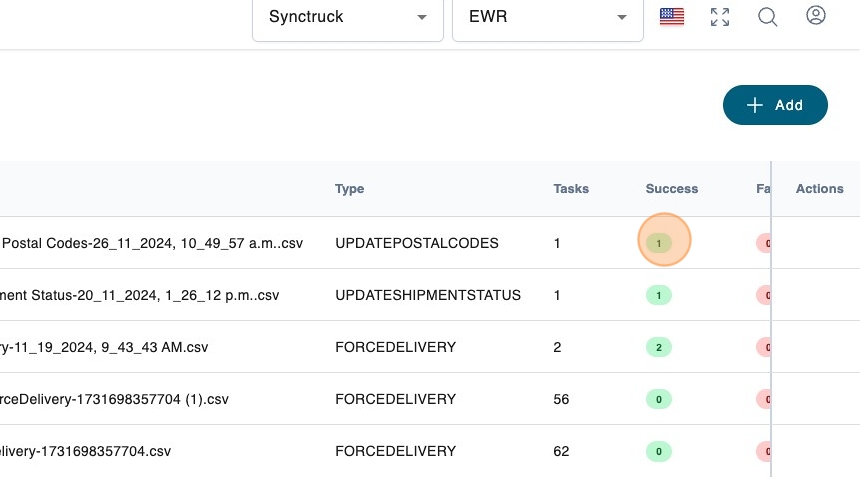Click the UPDATESHIPMENTSTATUS type cell
The width and height of the screenshot is (860, 481).
pyautogui.click(x=428, y=295)
